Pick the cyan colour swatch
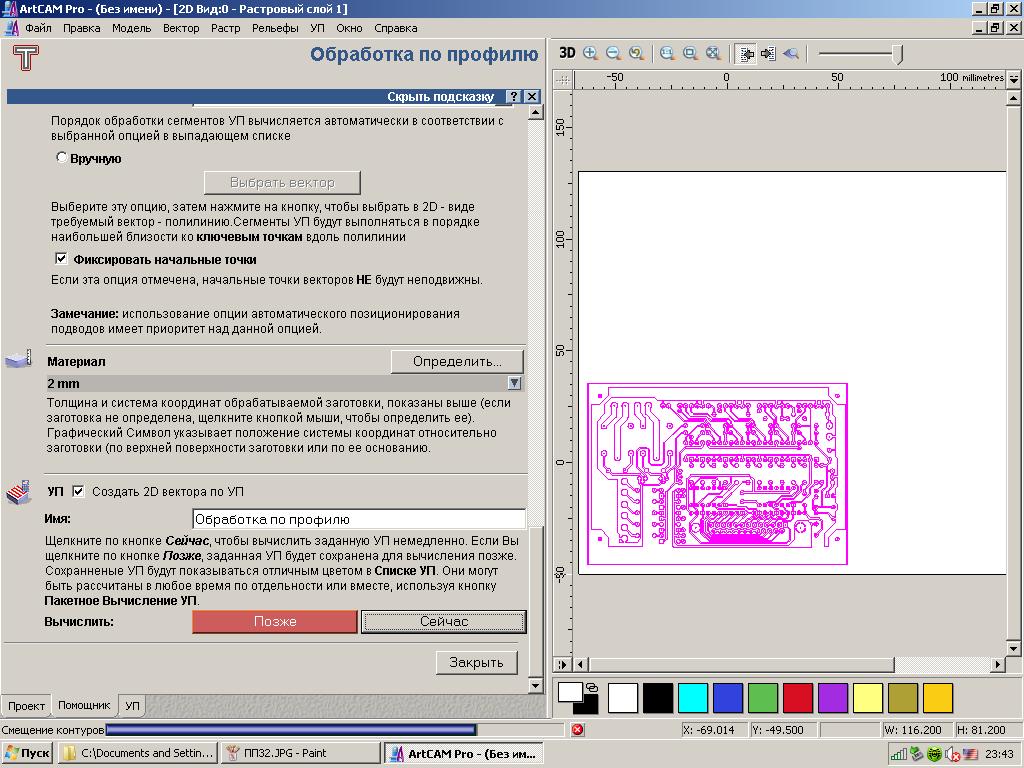Viewport: 1024px width, 768px height. tap(692, 697)
